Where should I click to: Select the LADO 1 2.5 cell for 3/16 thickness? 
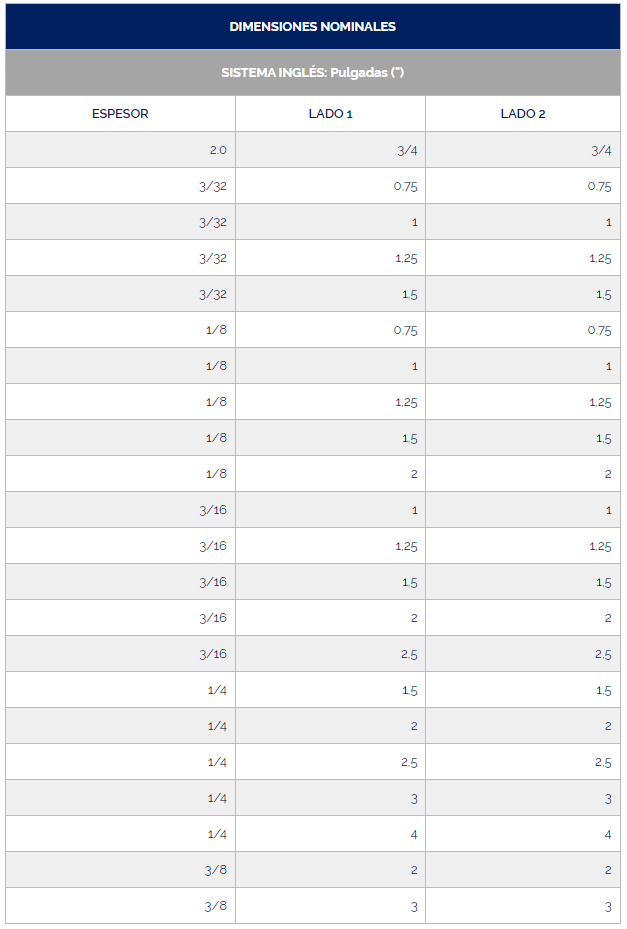tap(408, 654)
